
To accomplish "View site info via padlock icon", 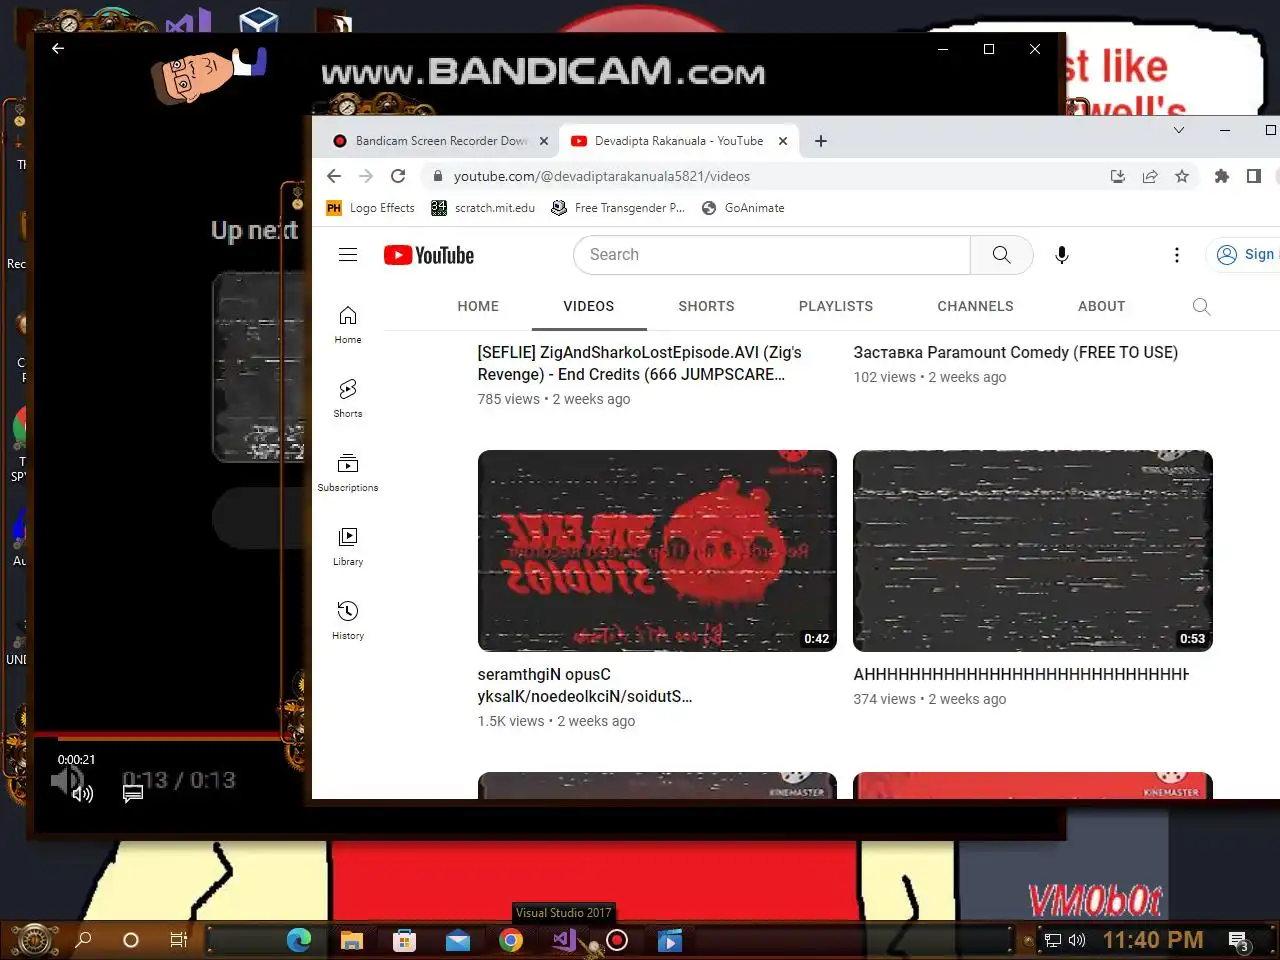I will click(437, 176).
